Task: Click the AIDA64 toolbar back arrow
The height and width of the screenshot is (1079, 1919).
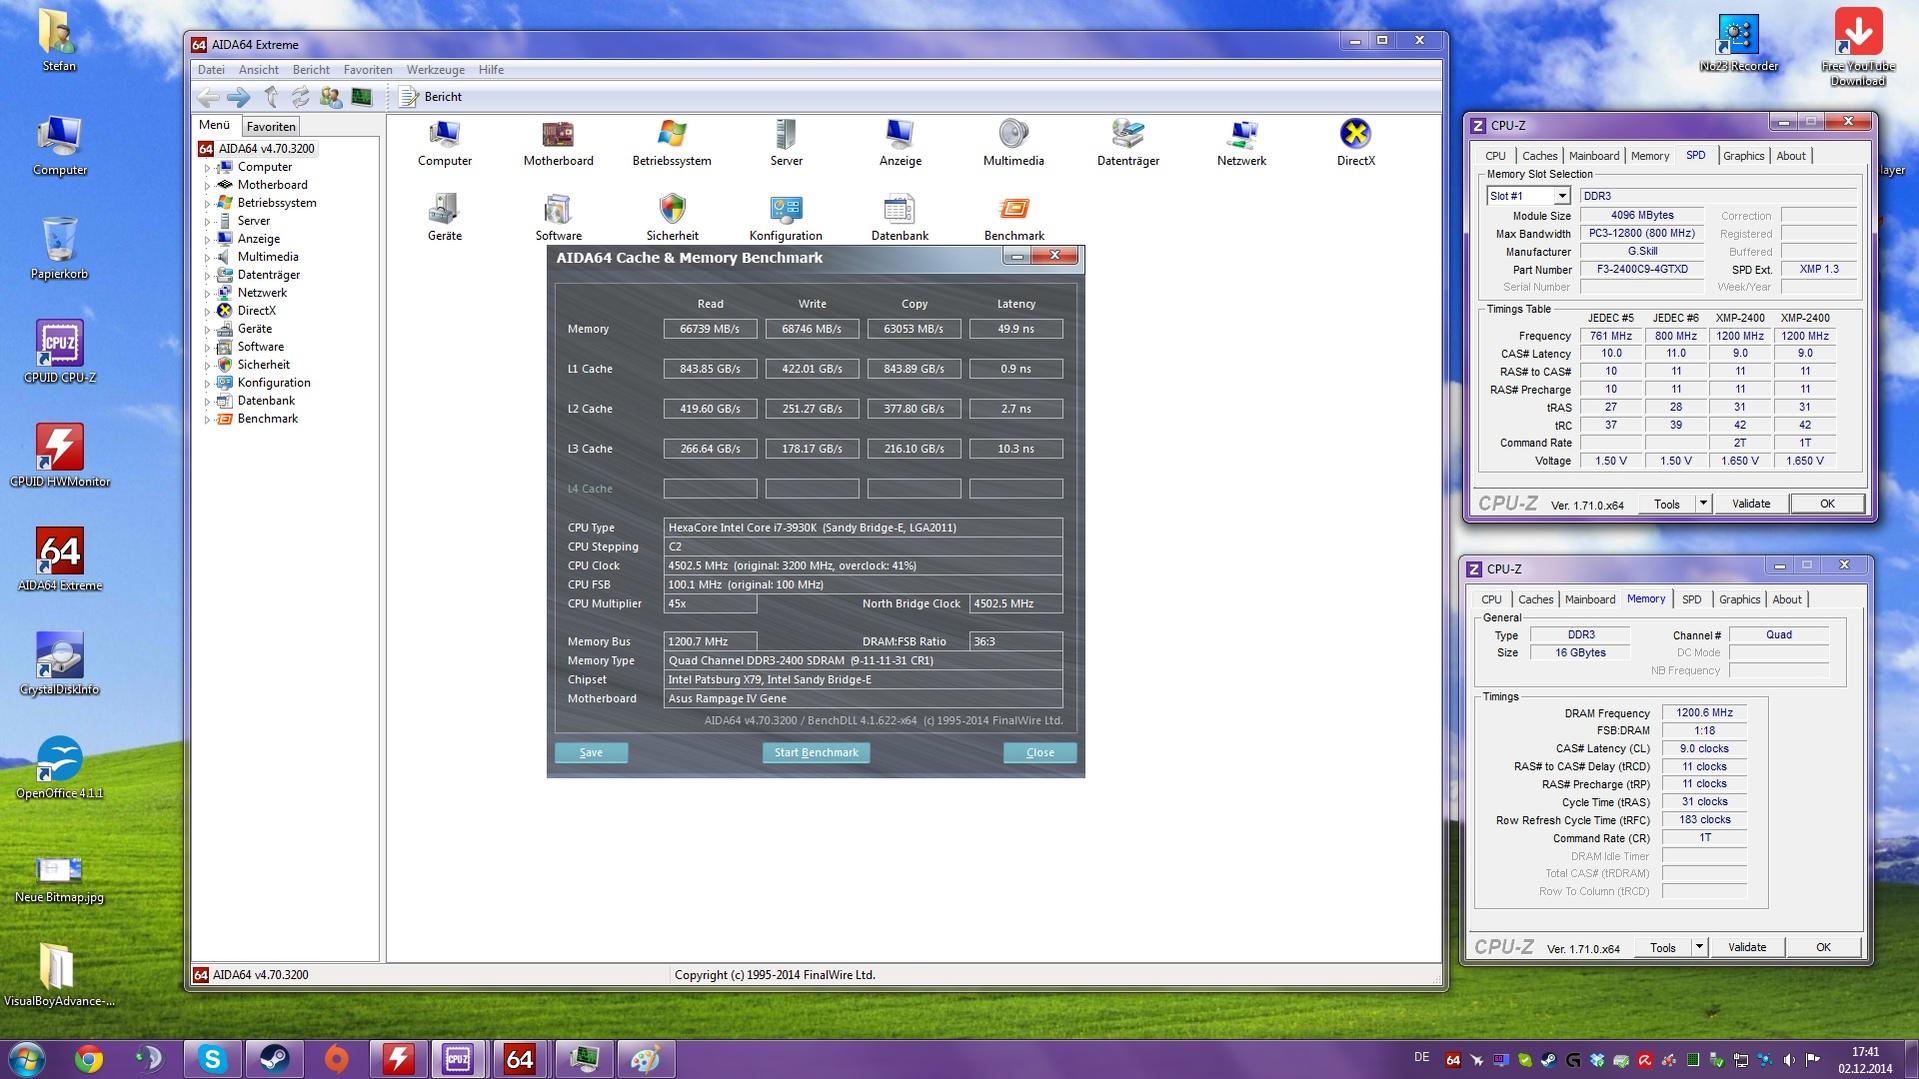Action: (208, 97)
